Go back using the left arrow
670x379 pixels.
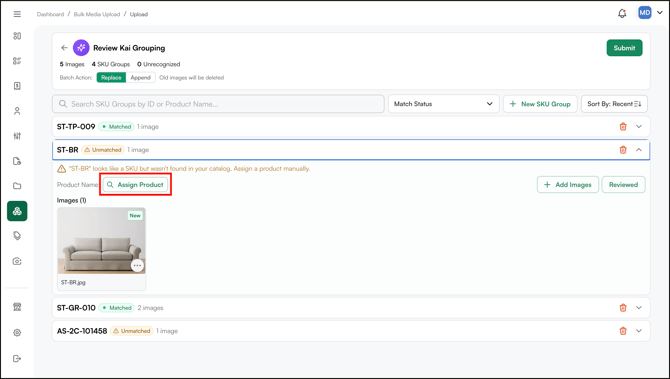(x=64, y=48)
